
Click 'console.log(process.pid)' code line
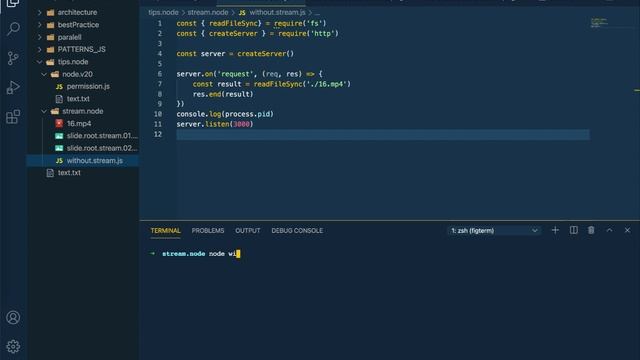(225, 114)
